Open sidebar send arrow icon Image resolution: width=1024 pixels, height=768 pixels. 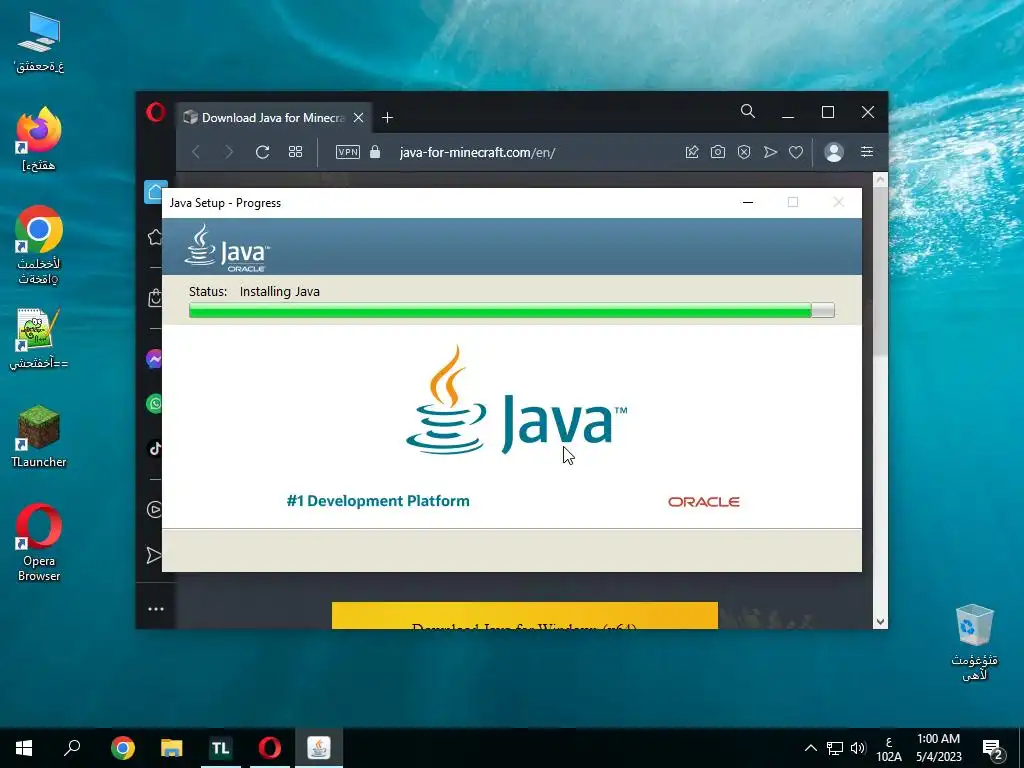[154, 555]
